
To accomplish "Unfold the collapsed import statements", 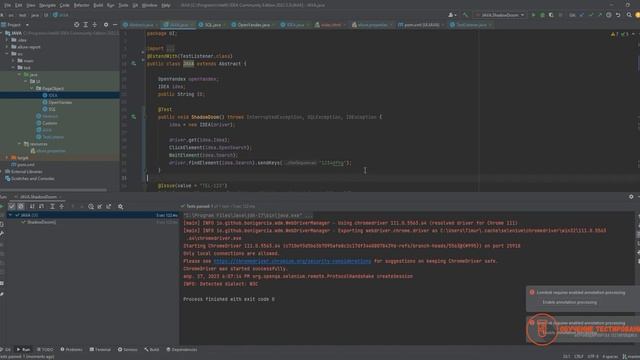I will 170,49.
